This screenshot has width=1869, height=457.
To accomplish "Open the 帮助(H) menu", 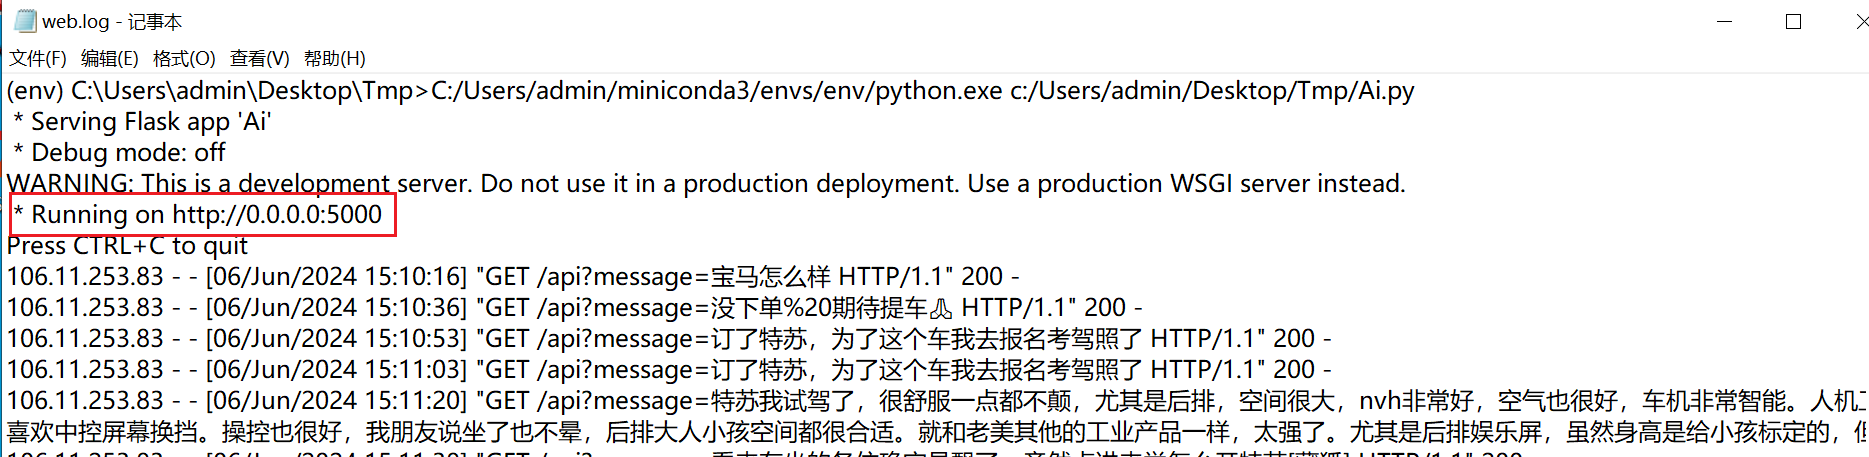I will [334, 58].
